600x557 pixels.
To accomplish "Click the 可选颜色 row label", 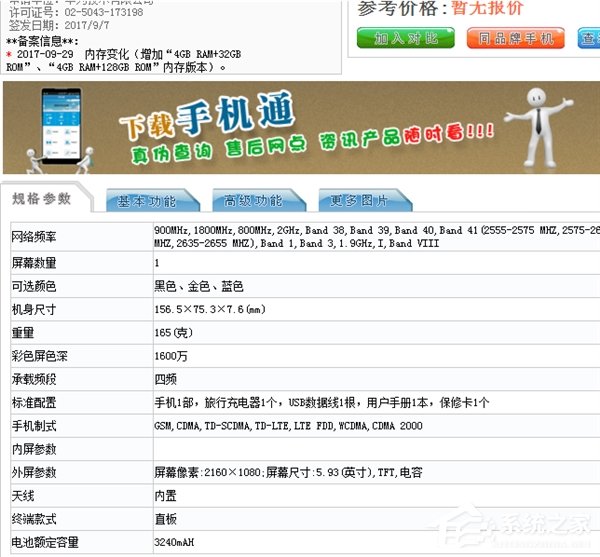I will tap(34, 286).
